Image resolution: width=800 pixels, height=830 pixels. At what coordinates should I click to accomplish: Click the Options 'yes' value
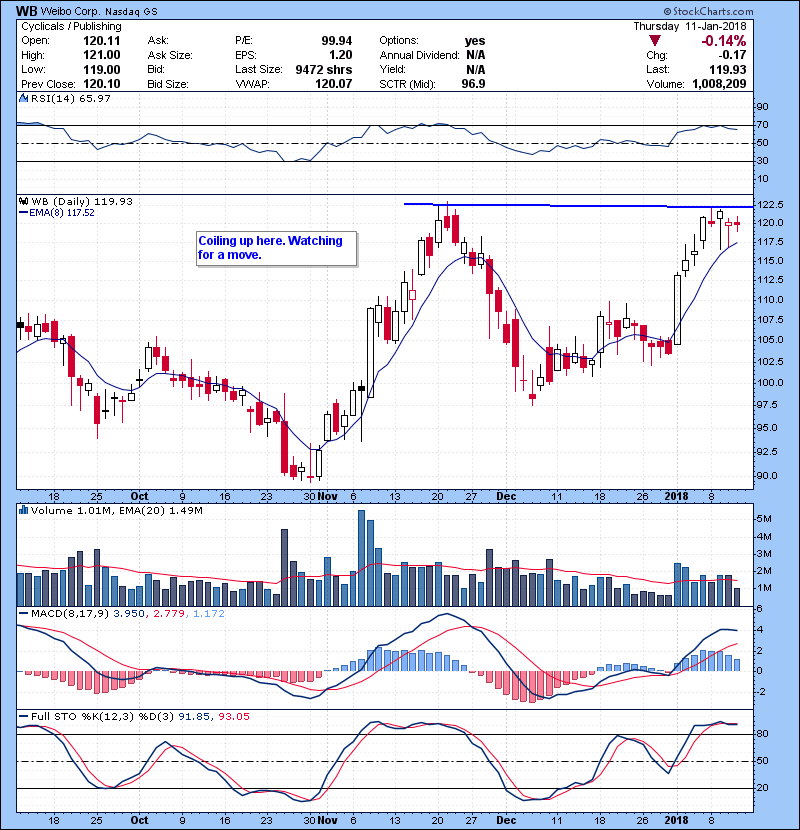(475, 41)
